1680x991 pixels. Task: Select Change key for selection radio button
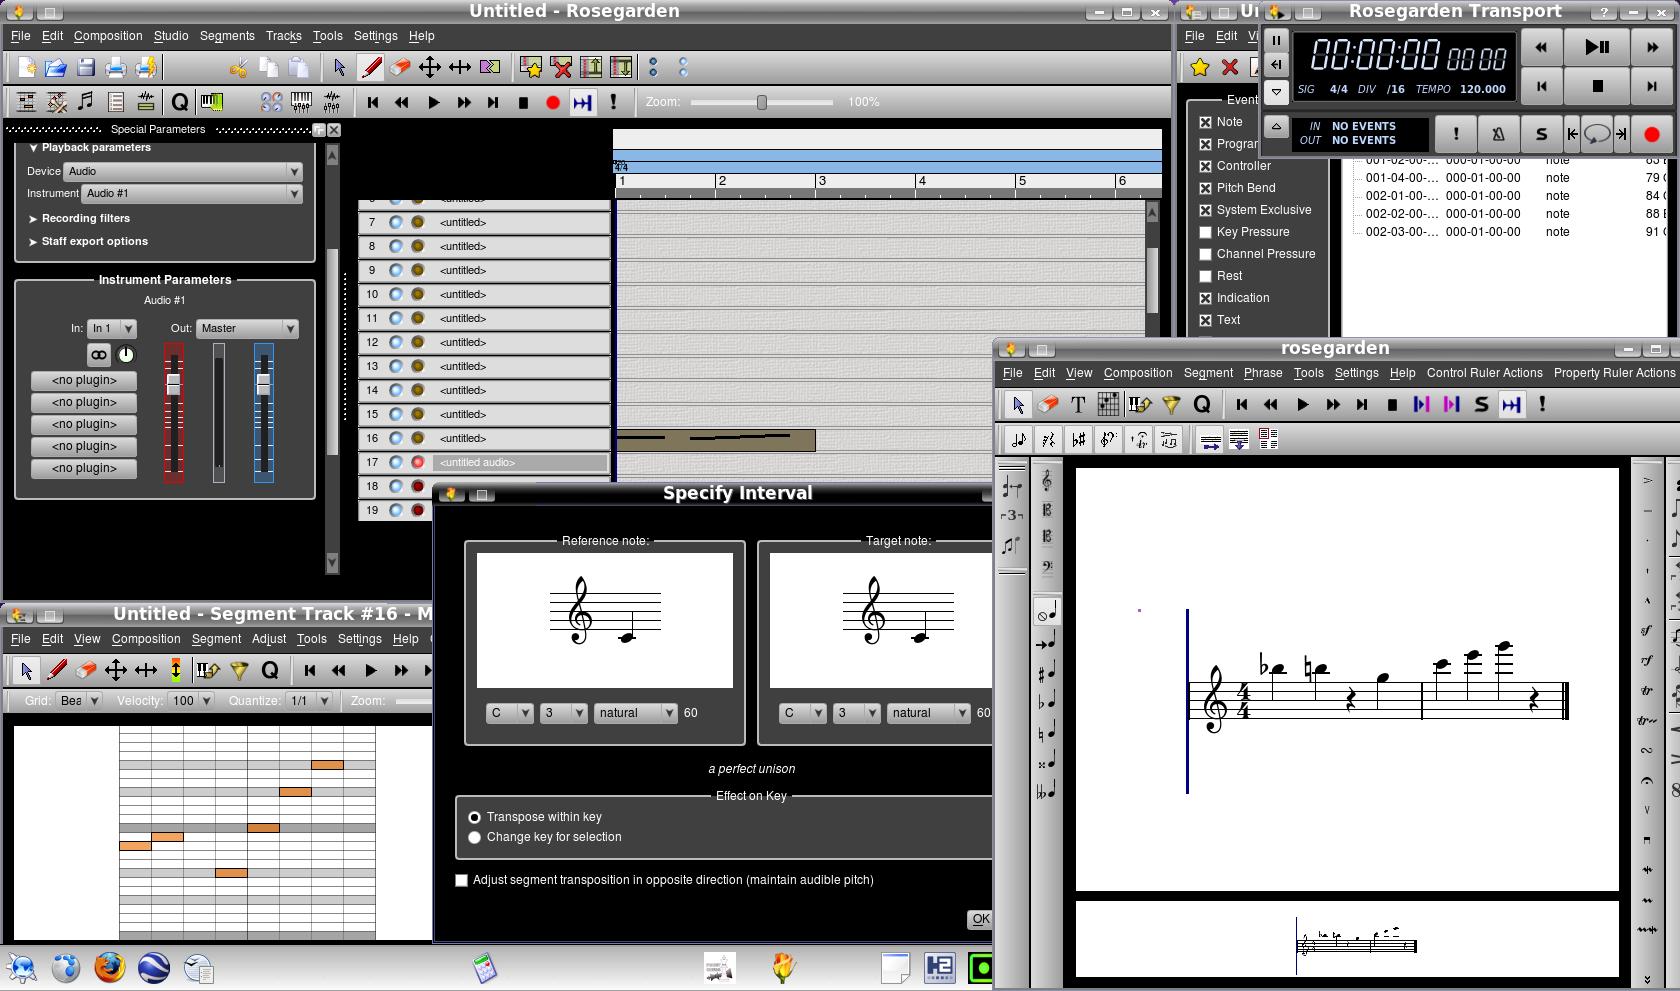475,837
